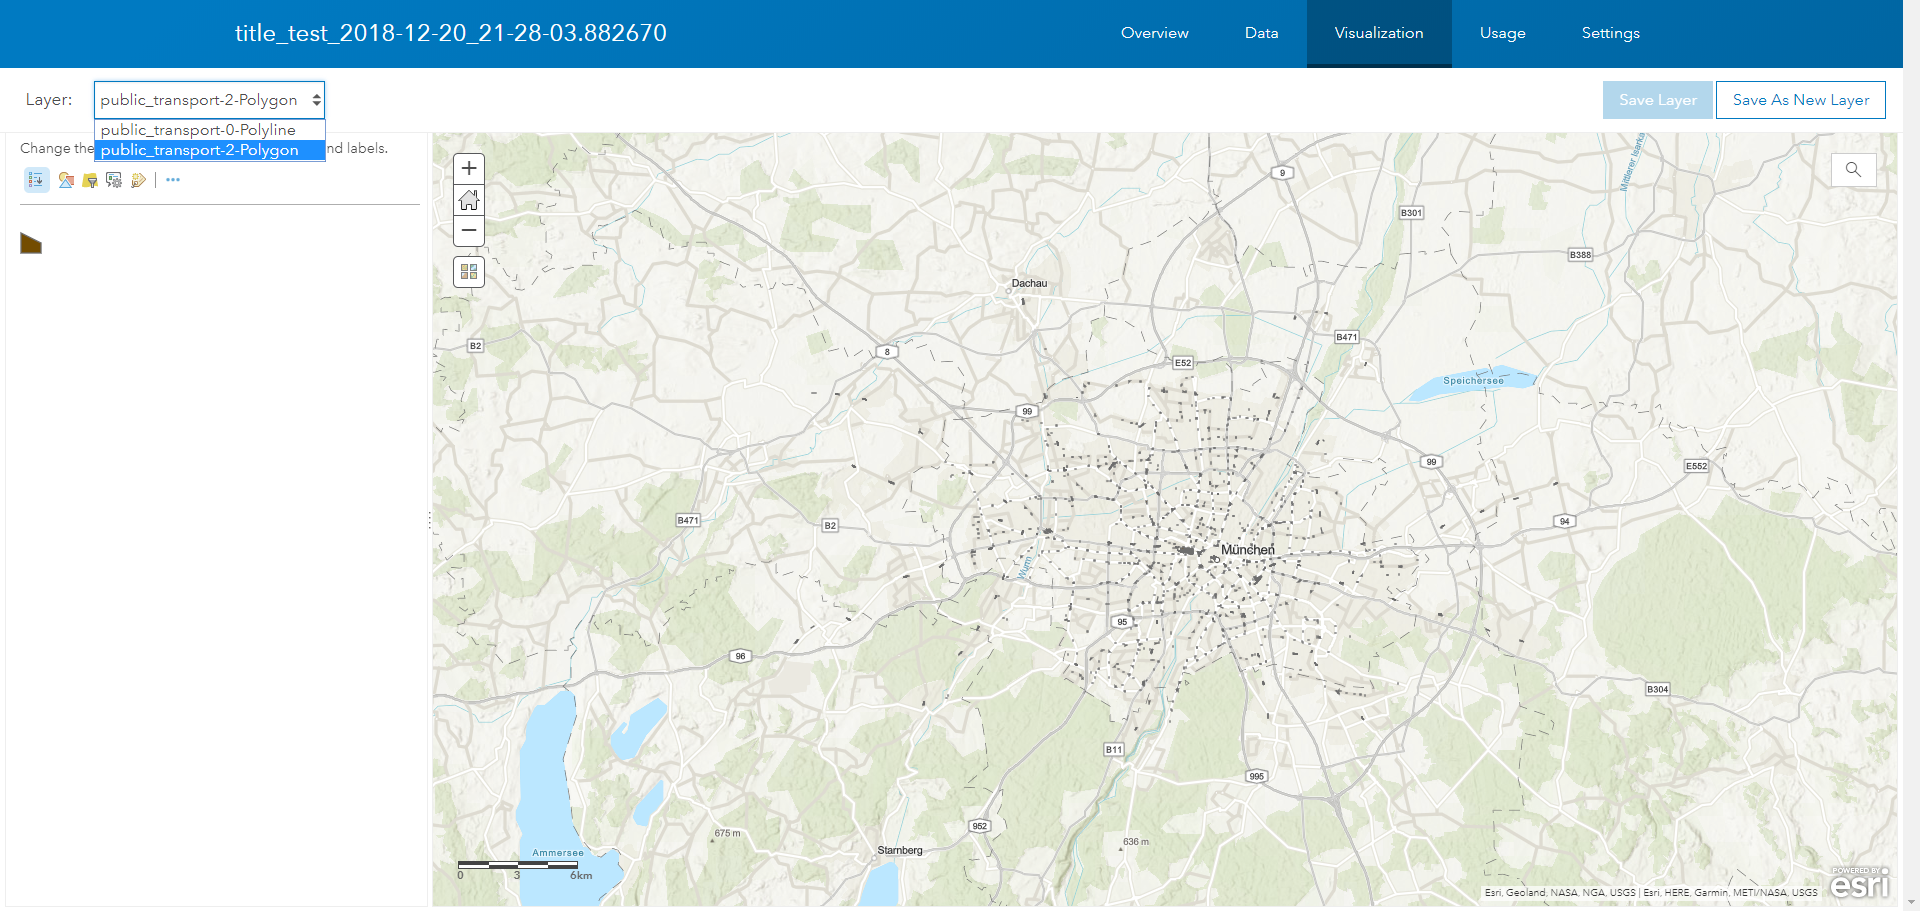Switch to the Usage tab

point(1503,33)
